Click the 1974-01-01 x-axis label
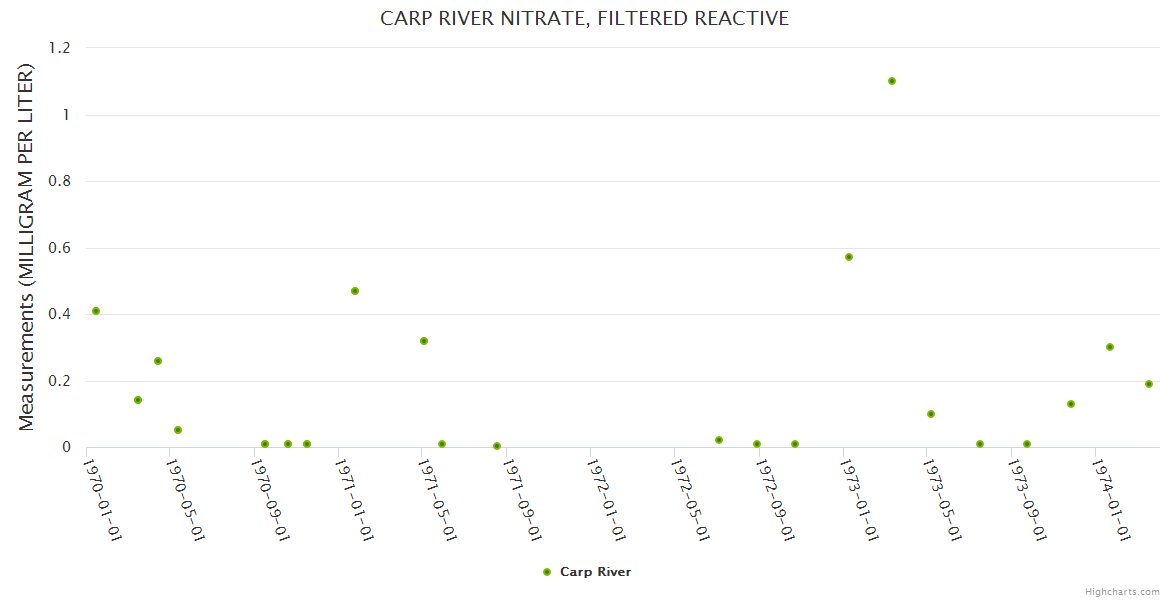 point(1110,500)
